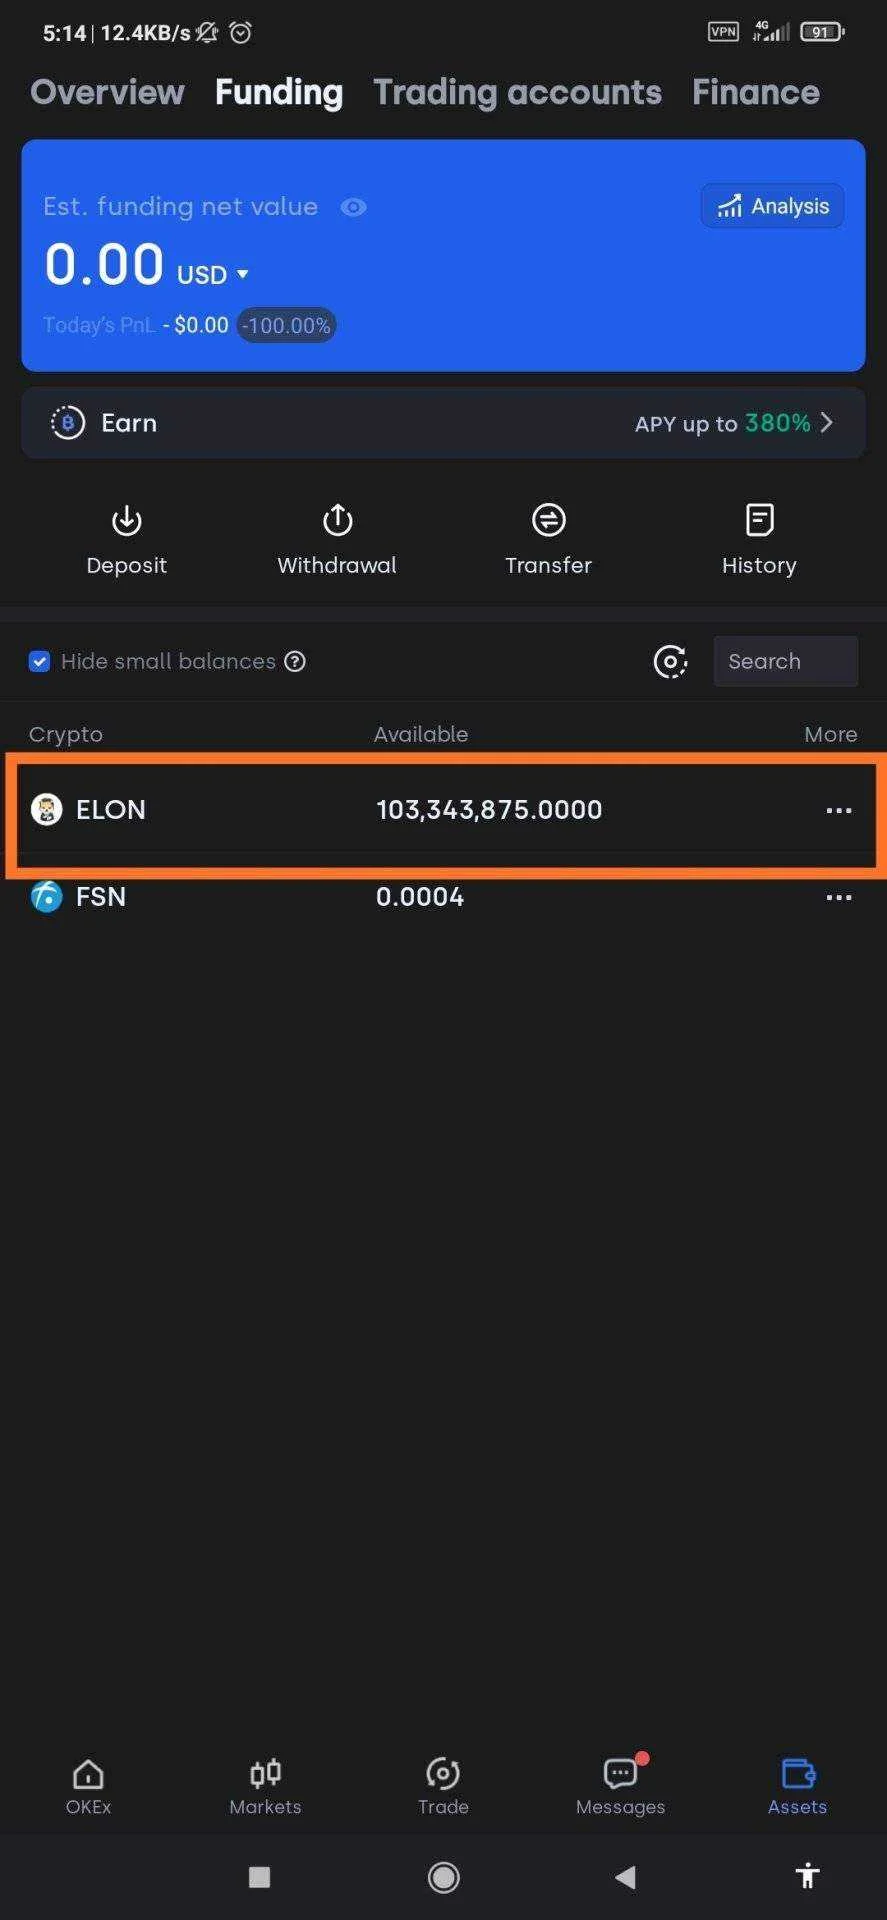Tap the More column header
The height and width of the screenshot is (1920, 887).
[831, 734]
